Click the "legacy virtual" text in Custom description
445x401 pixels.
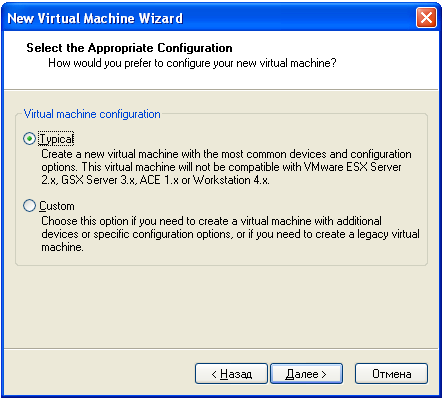click(x=388, y=234)
